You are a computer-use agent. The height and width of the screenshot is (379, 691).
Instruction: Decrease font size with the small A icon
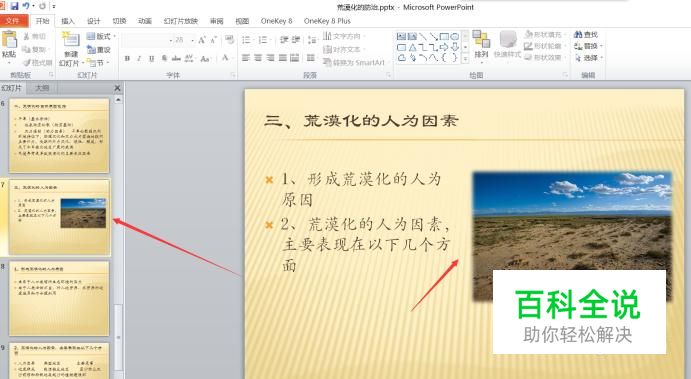coord(213,40)
